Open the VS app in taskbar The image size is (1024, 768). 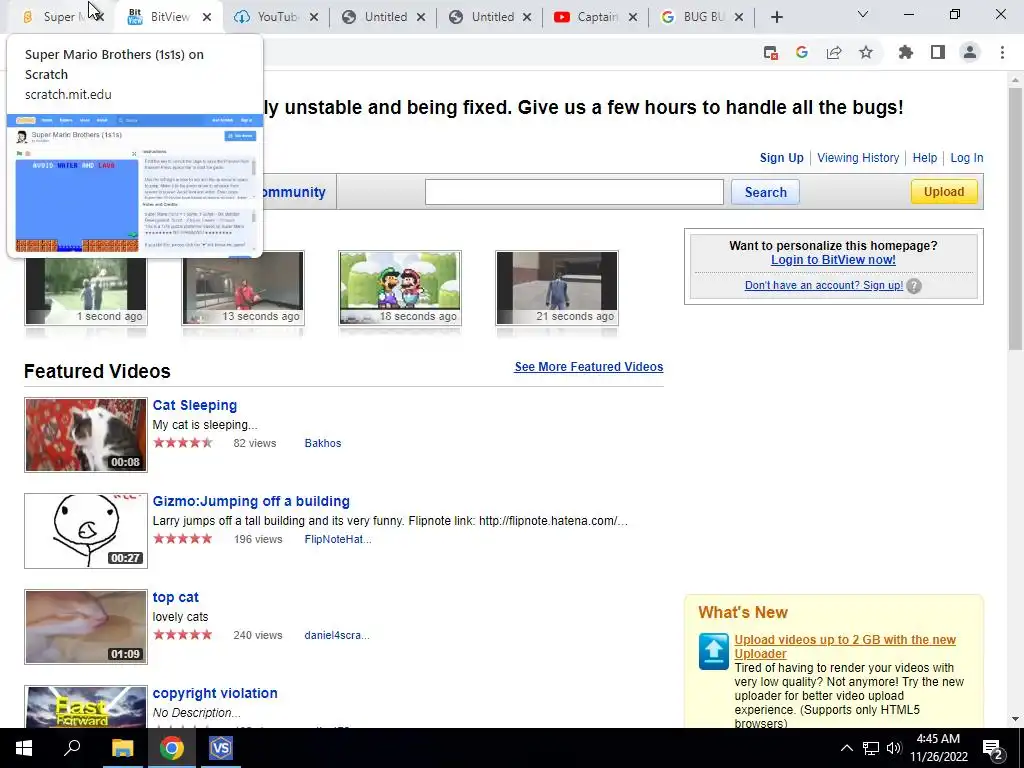(221, 748)
